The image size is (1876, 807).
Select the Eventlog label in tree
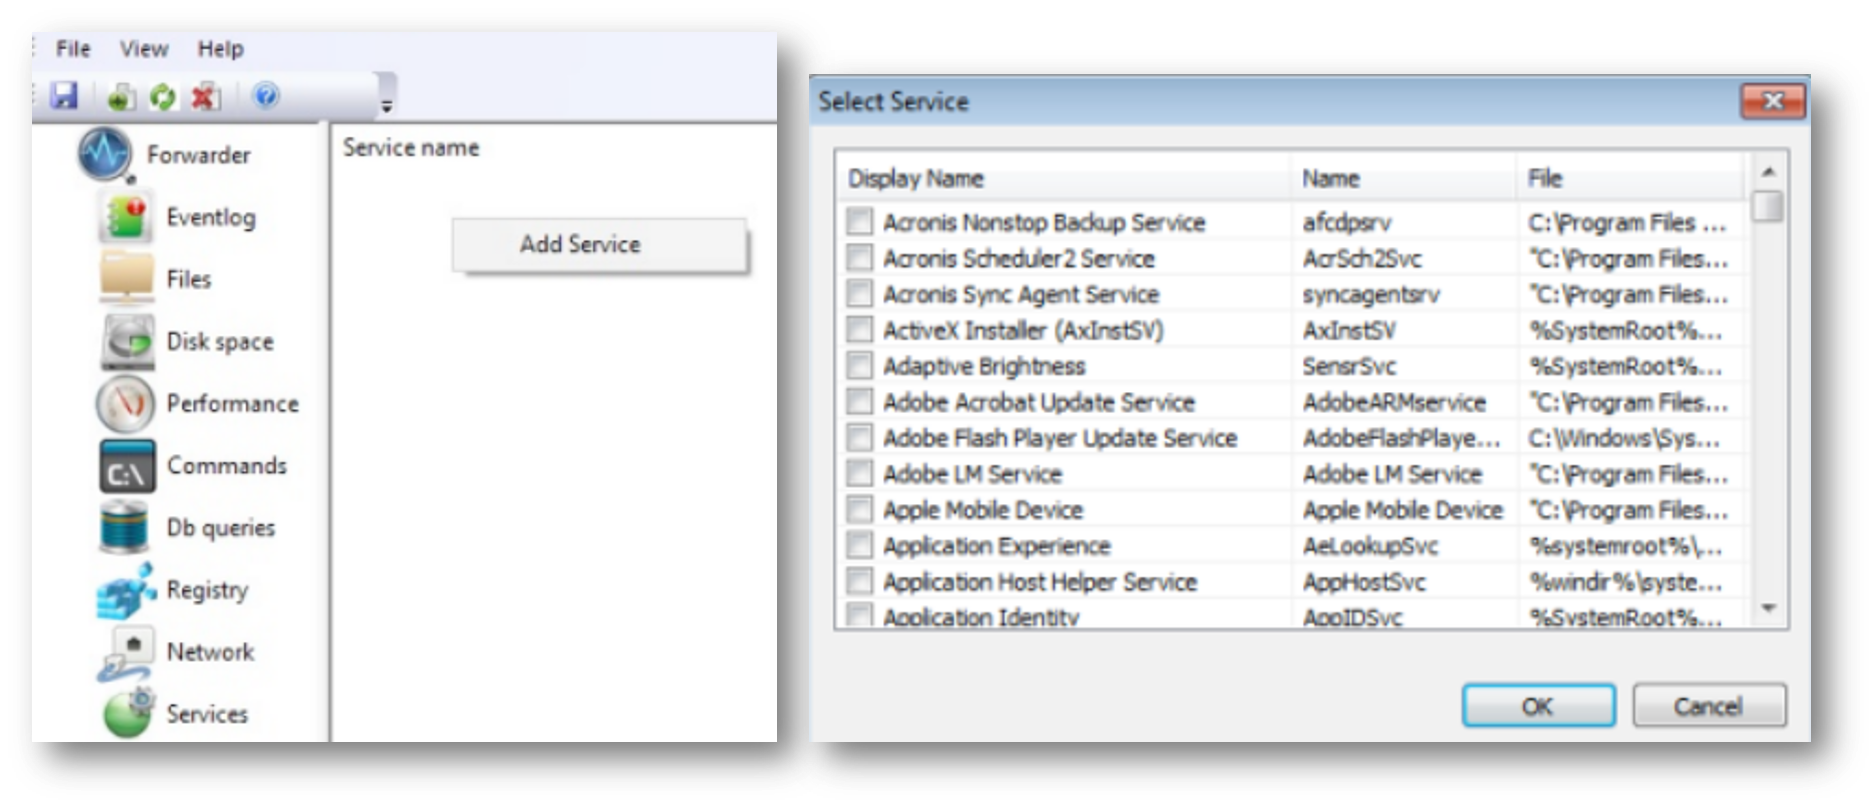click(x=211, y=217)
